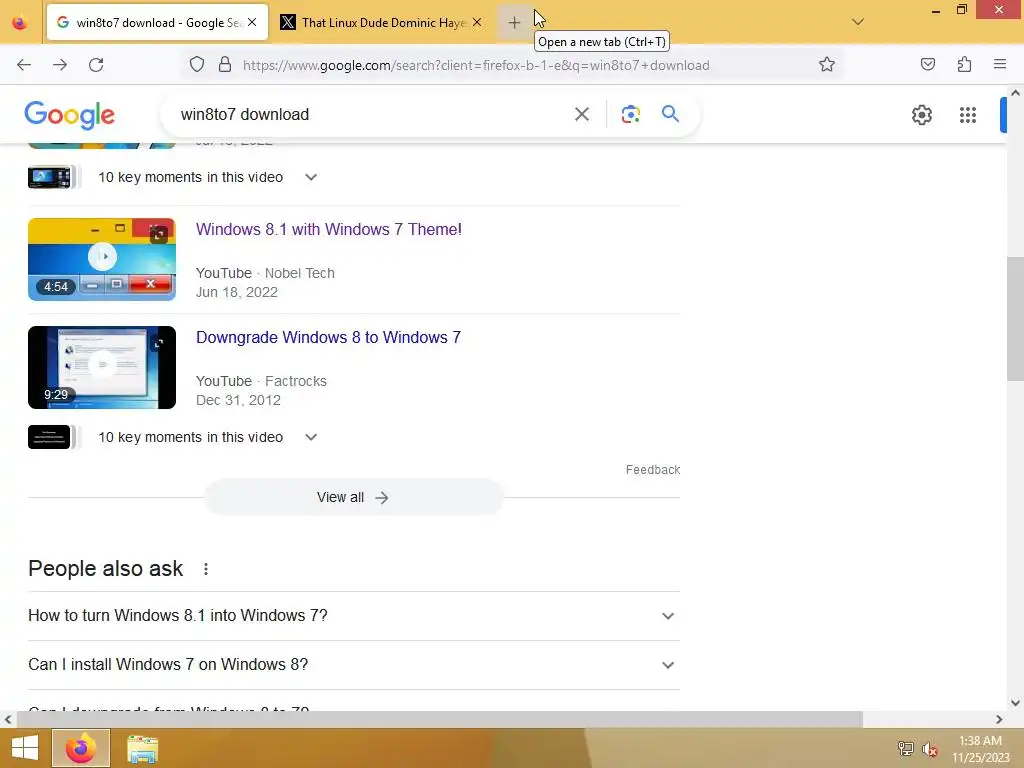Go back with the browser back arrow
Image resolution: width=1024 pixels, height=768 pixels.
pos(24,65)
